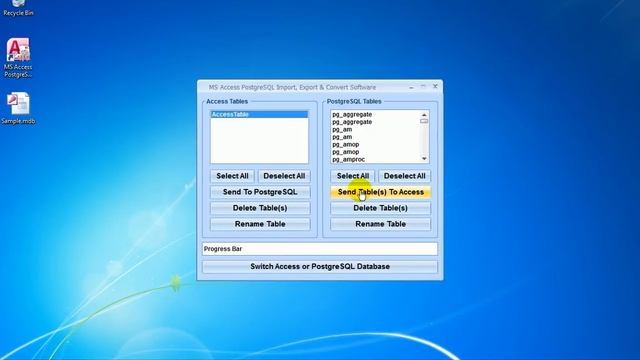This screenshot has height=360, width=640.
Task: Click the Progress Bar field
Action: 320,249
